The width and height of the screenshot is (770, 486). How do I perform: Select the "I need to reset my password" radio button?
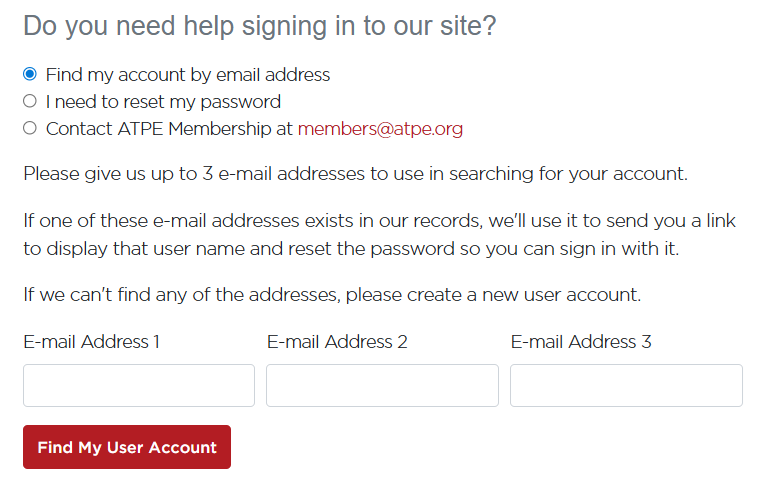[30, 101]
